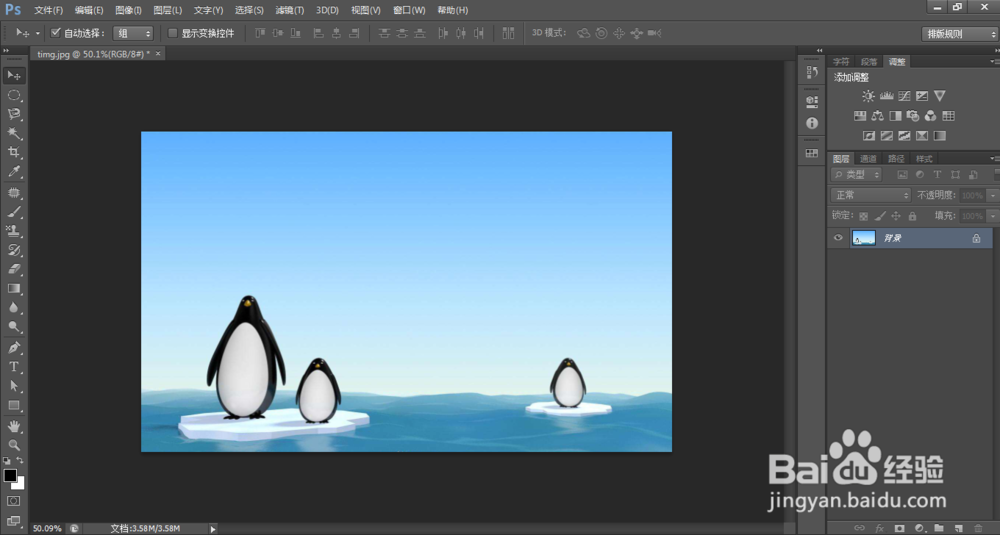Select the Zoom tool

point(13,445)
